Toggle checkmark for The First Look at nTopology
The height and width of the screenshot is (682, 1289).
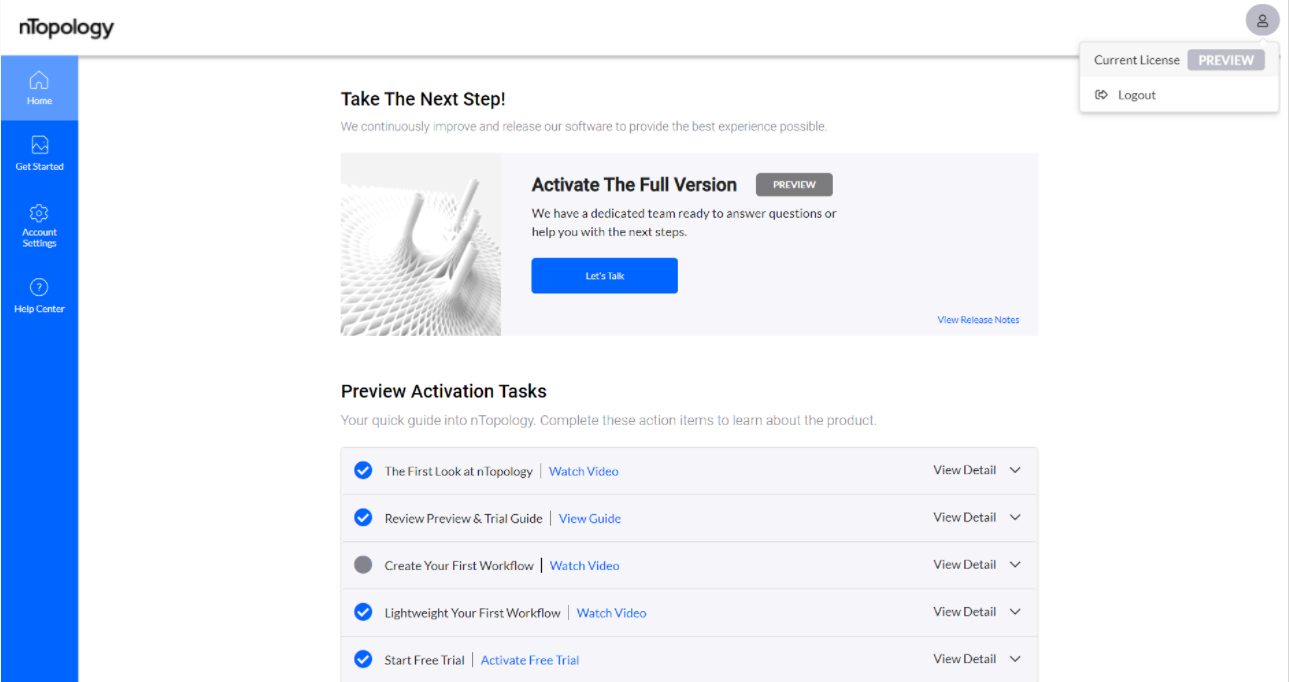[x=363, y=470]
